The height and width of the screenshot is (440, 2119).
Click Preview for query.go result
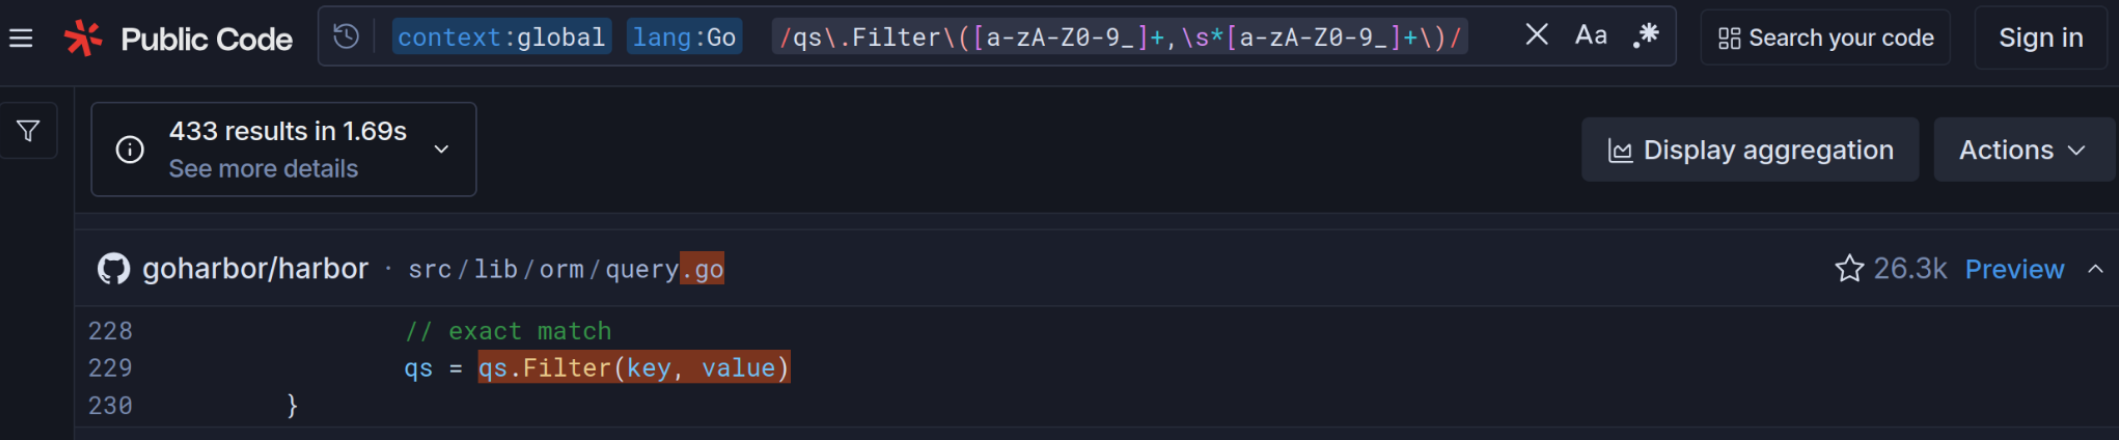tap(2014, 269)
